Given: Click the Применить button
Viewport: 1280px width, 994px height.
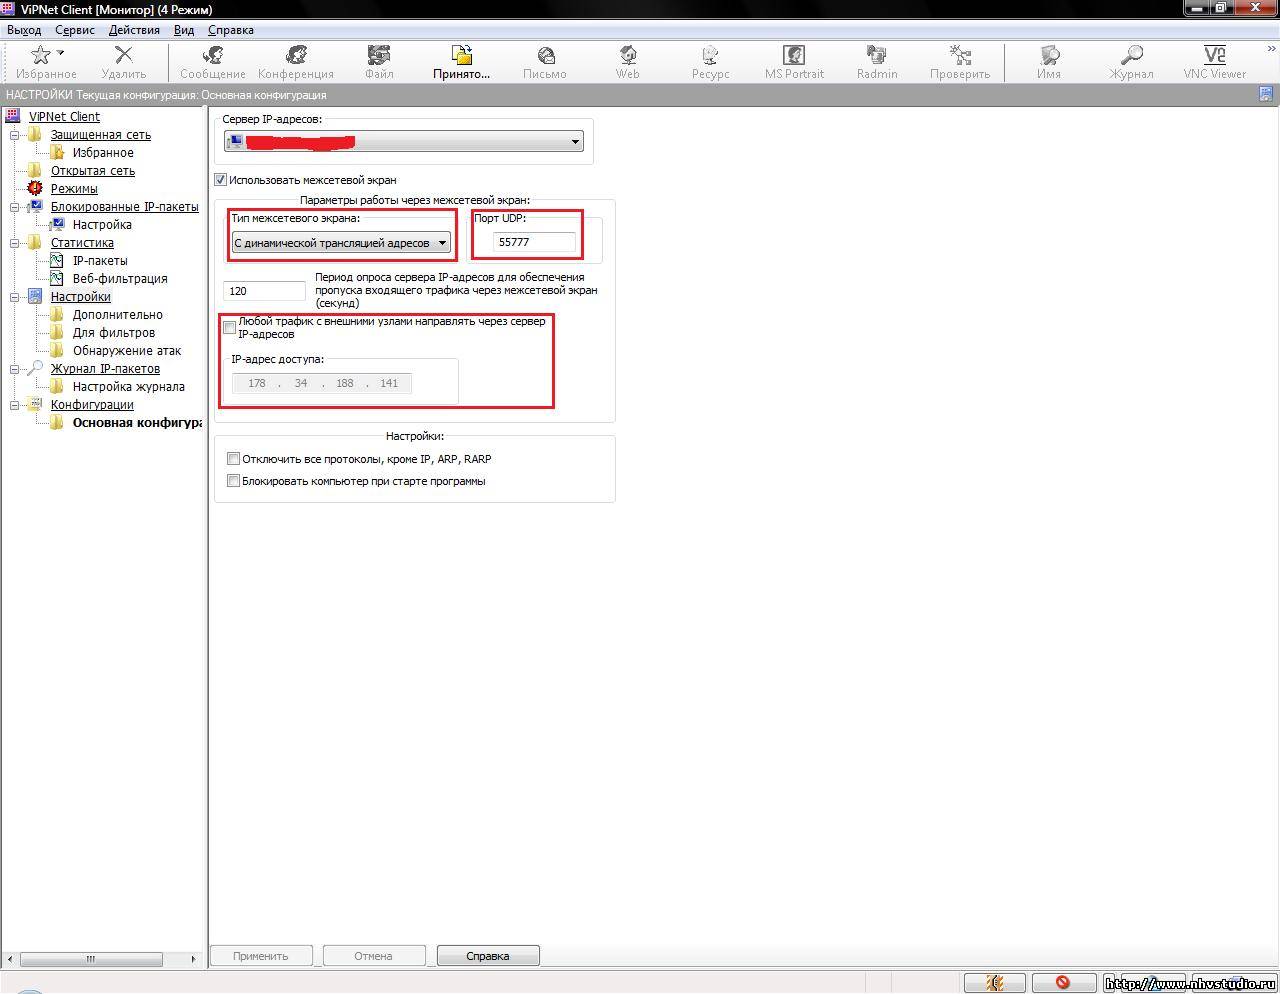Looking at the screenshot, I should click(261, 956).
